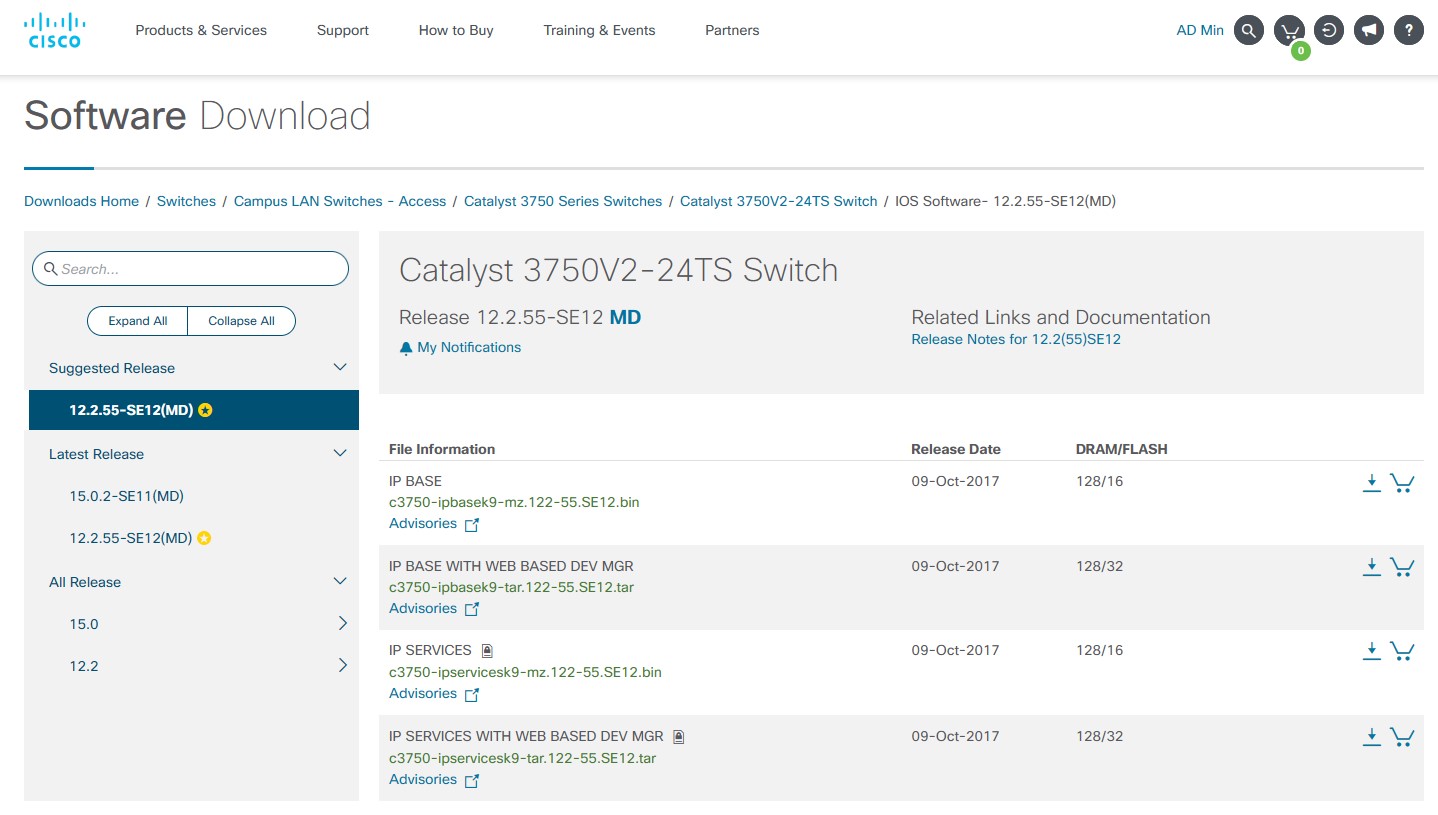The image size is (1438, 815).
Task: Open the search icon in header
Action: tap(1248, 30)
